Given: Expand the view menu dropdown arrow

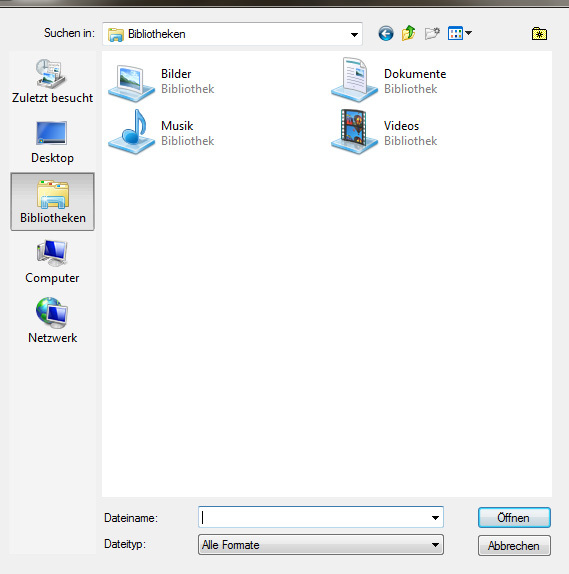Looking at the screenshot, I should [468, 33].
